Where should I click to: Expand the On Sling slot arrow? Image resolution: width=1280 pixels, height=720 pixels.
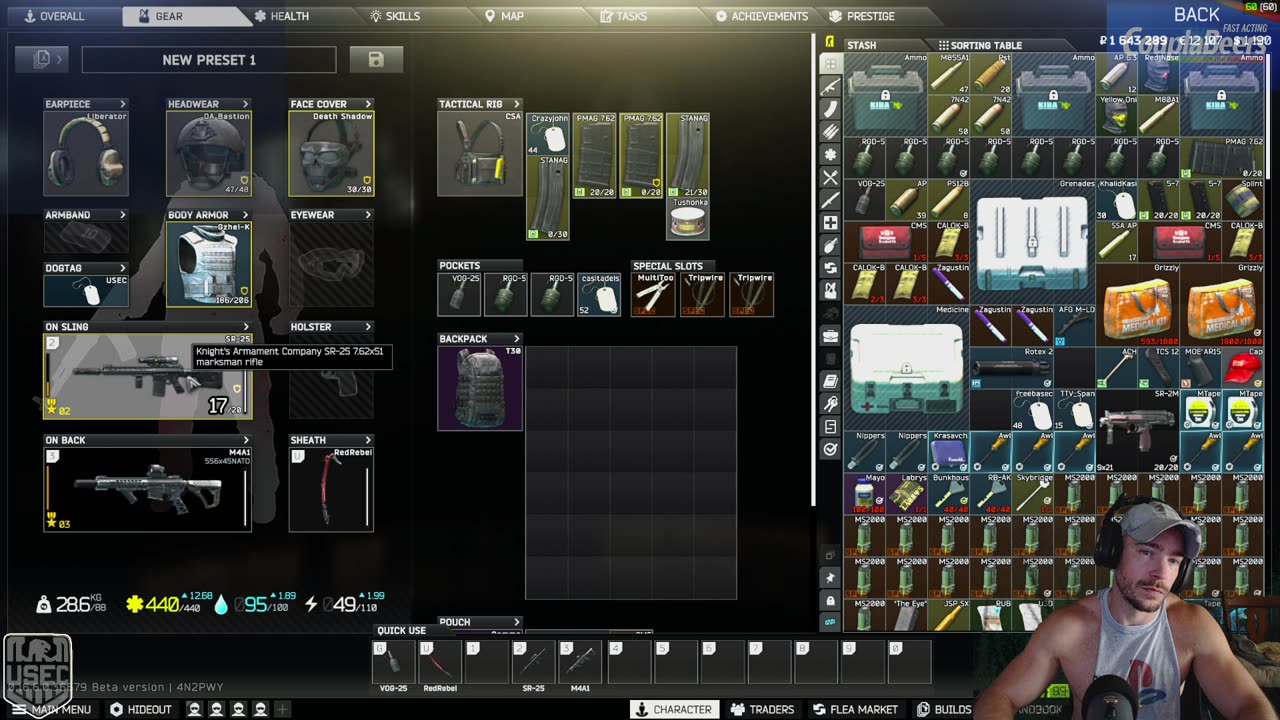tap(245, 327)
